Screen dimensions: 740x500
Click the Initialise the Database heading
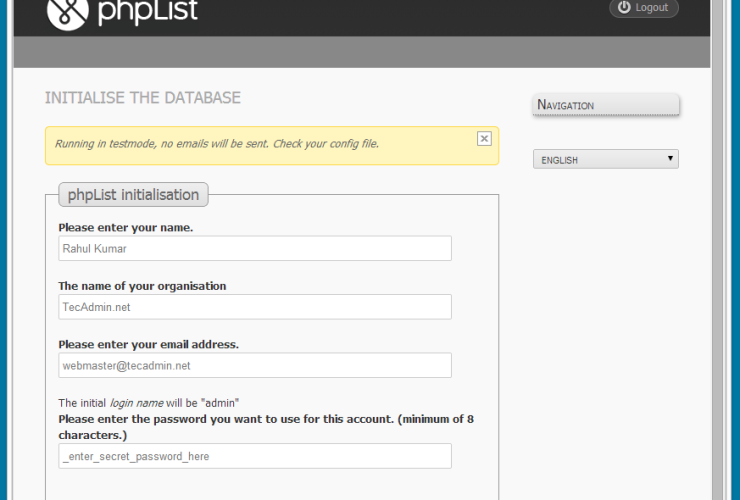(x=143, y=98)
